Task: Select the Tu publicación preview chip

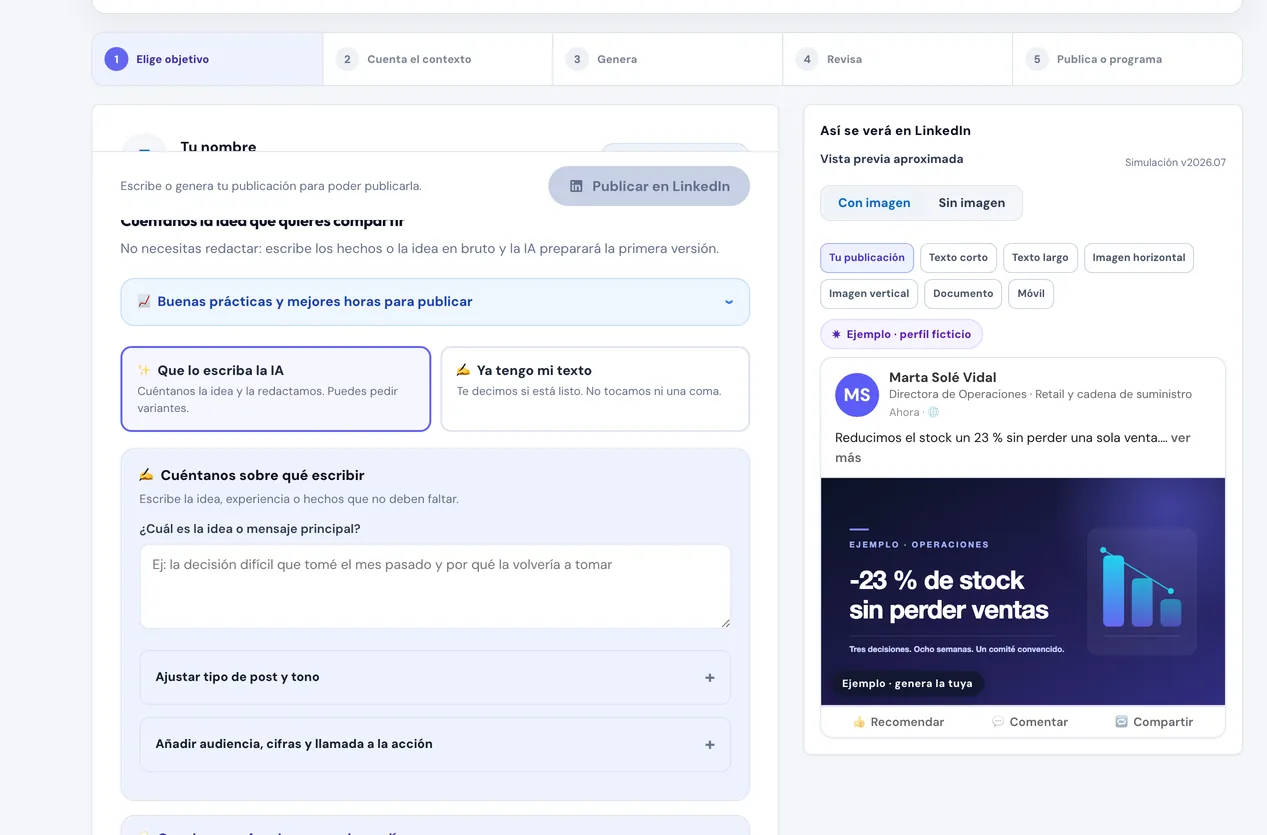Action: 867,258
